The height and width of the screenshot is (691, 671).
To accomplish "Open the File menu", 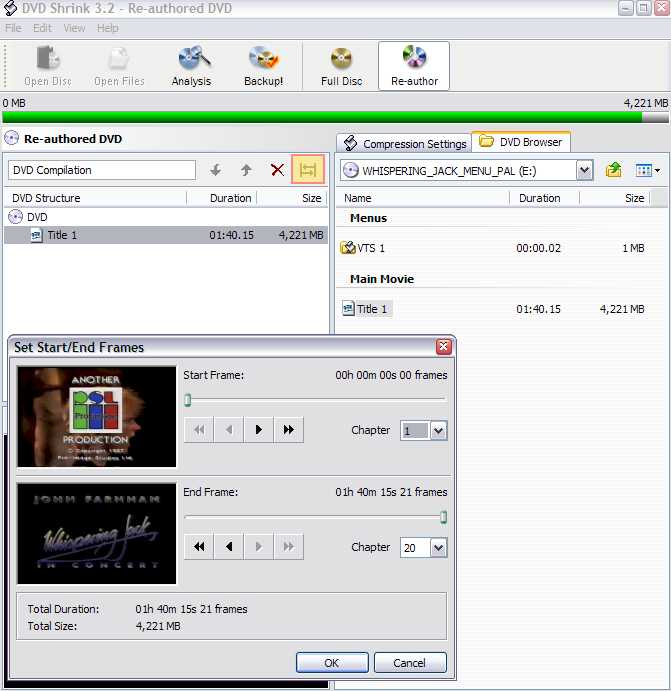I will point(13,28).
